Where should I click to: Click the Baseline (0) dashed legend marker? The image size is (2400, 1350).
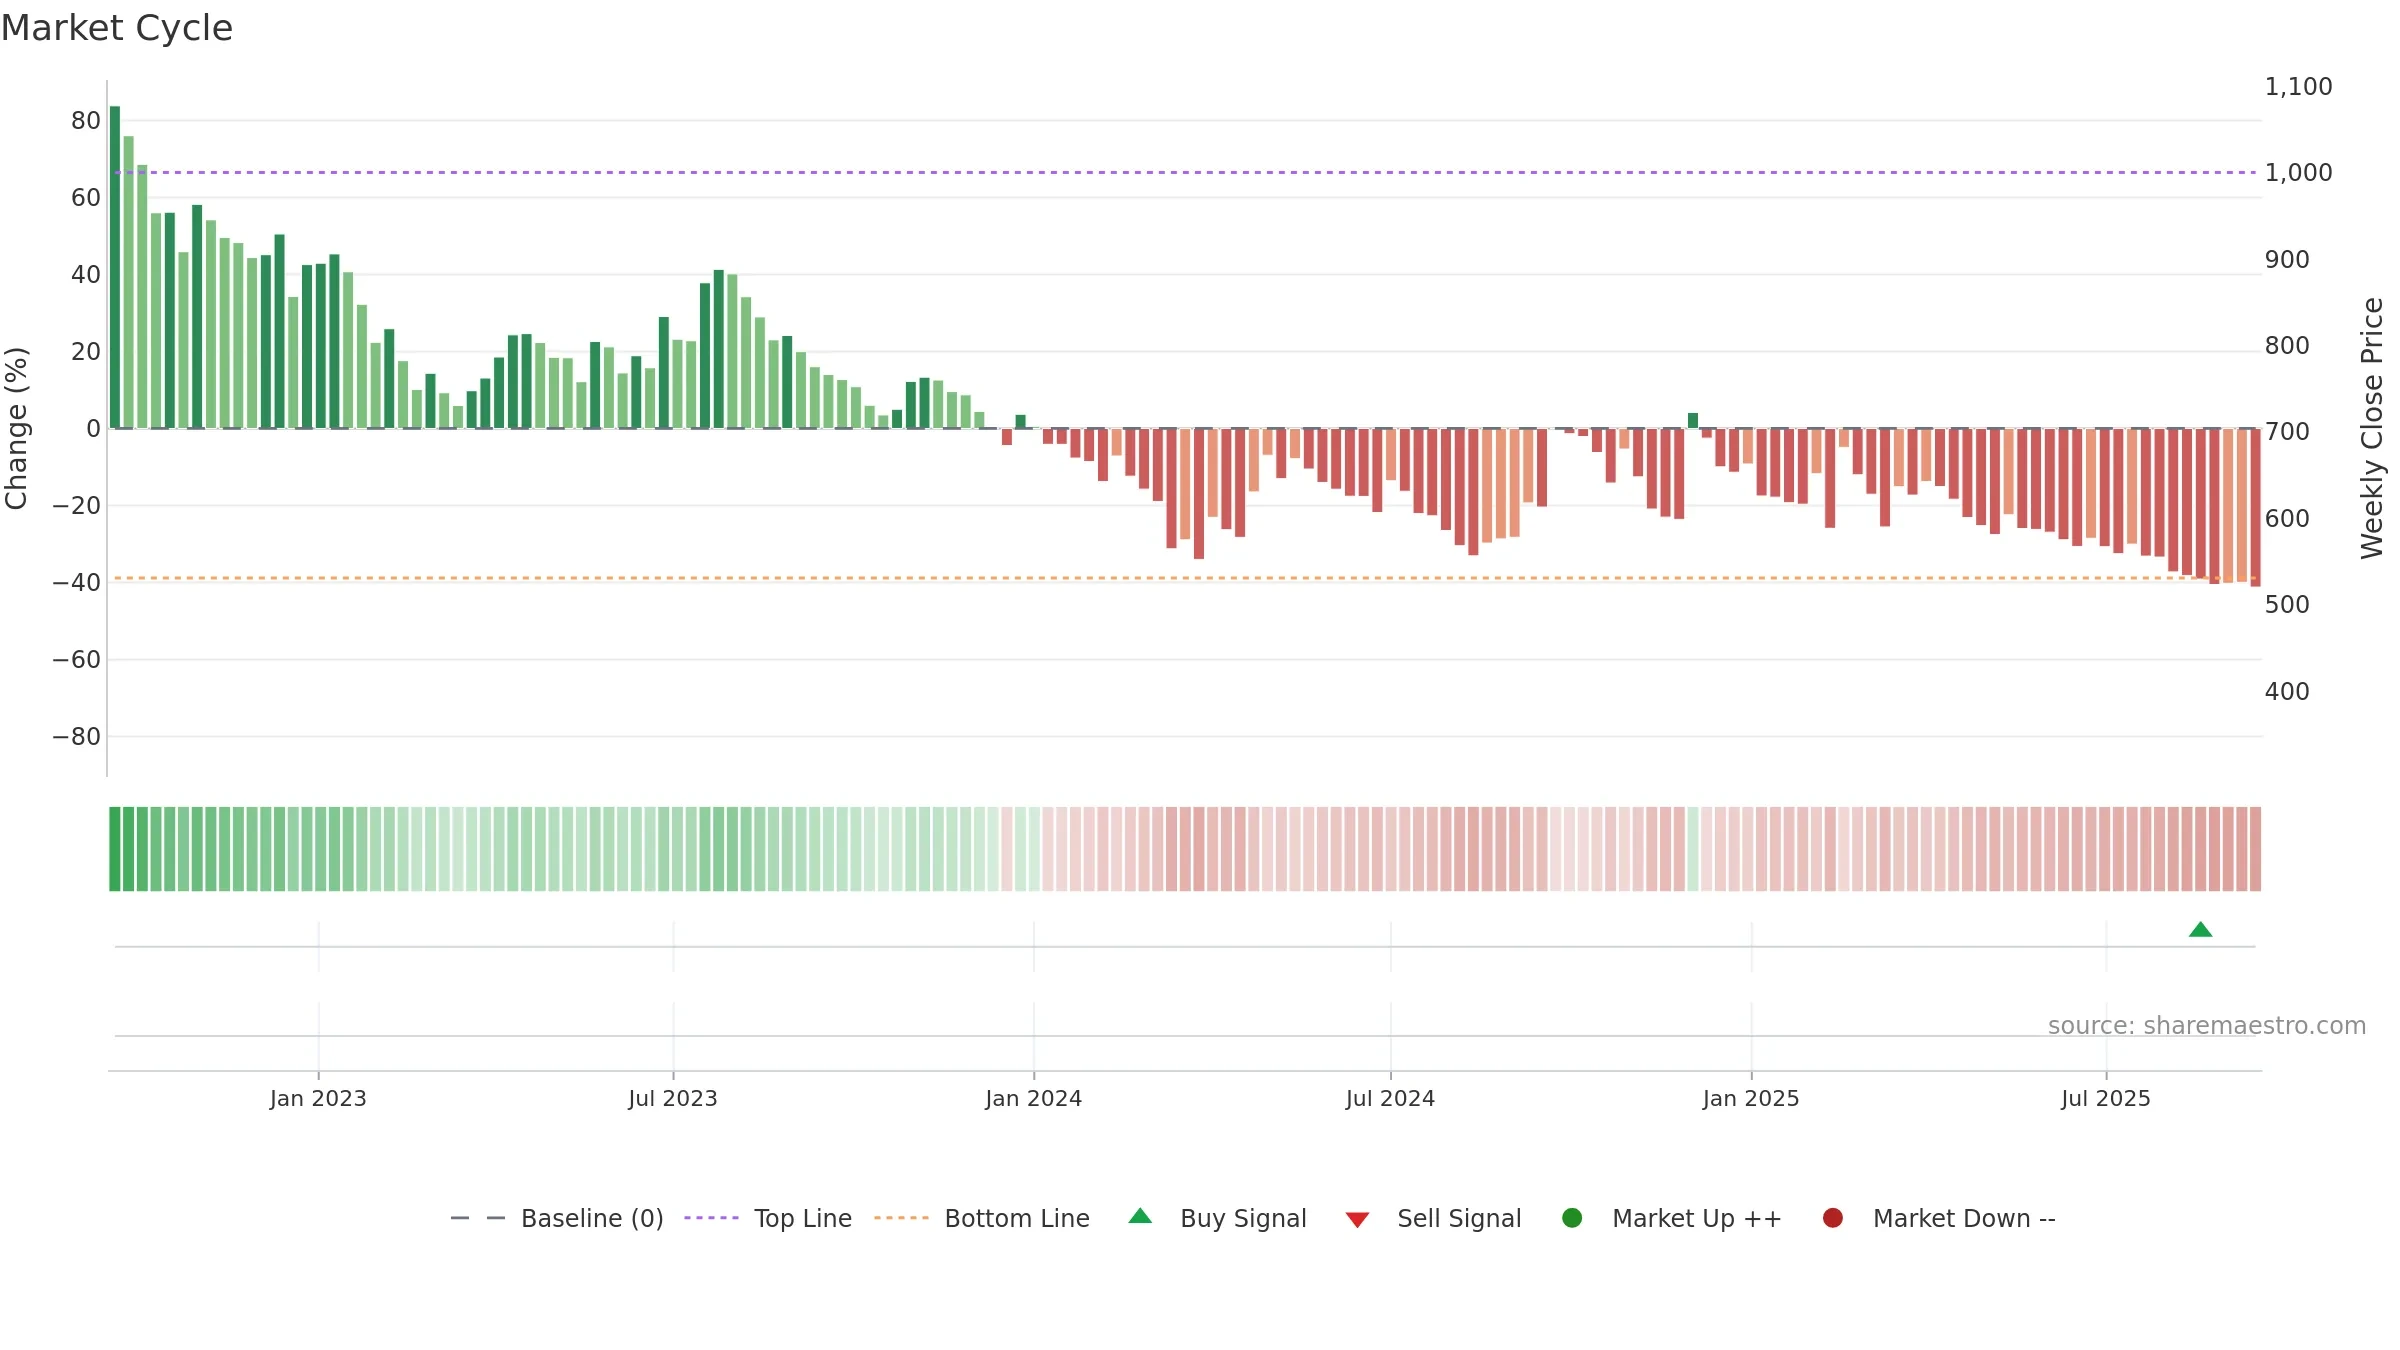click(x=478, y=1218)
